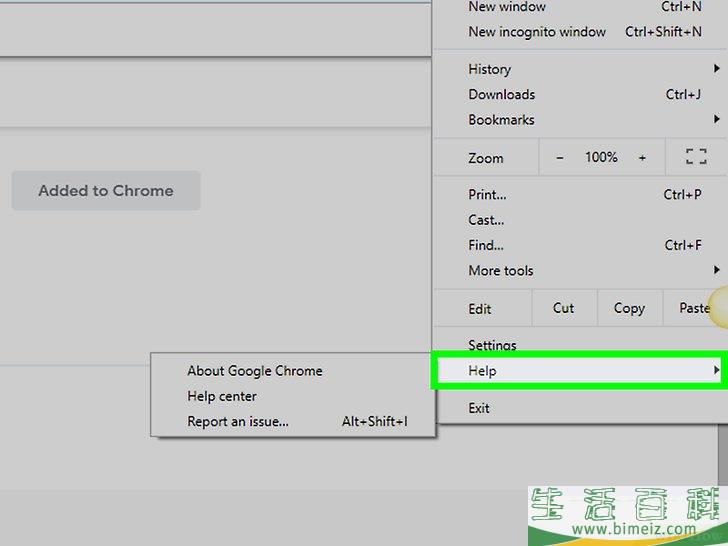Select Exit to quit Chrome
This screenshot has height=546, width=728.
(x=479, y=408)
